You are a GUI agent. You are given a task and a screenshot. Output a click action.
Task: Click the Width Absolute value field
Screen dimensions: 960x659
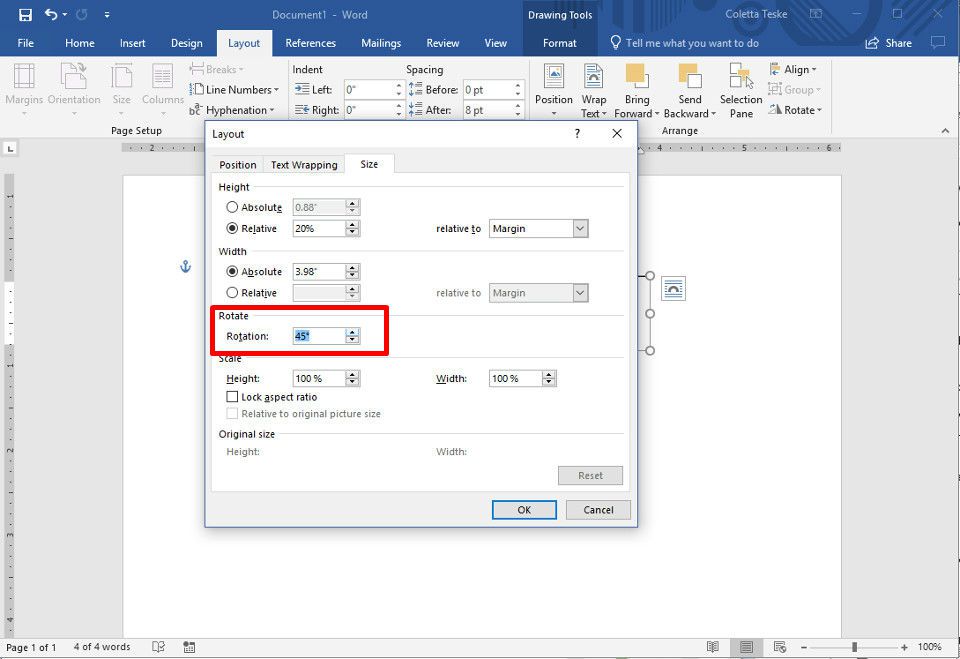[318, 271]
